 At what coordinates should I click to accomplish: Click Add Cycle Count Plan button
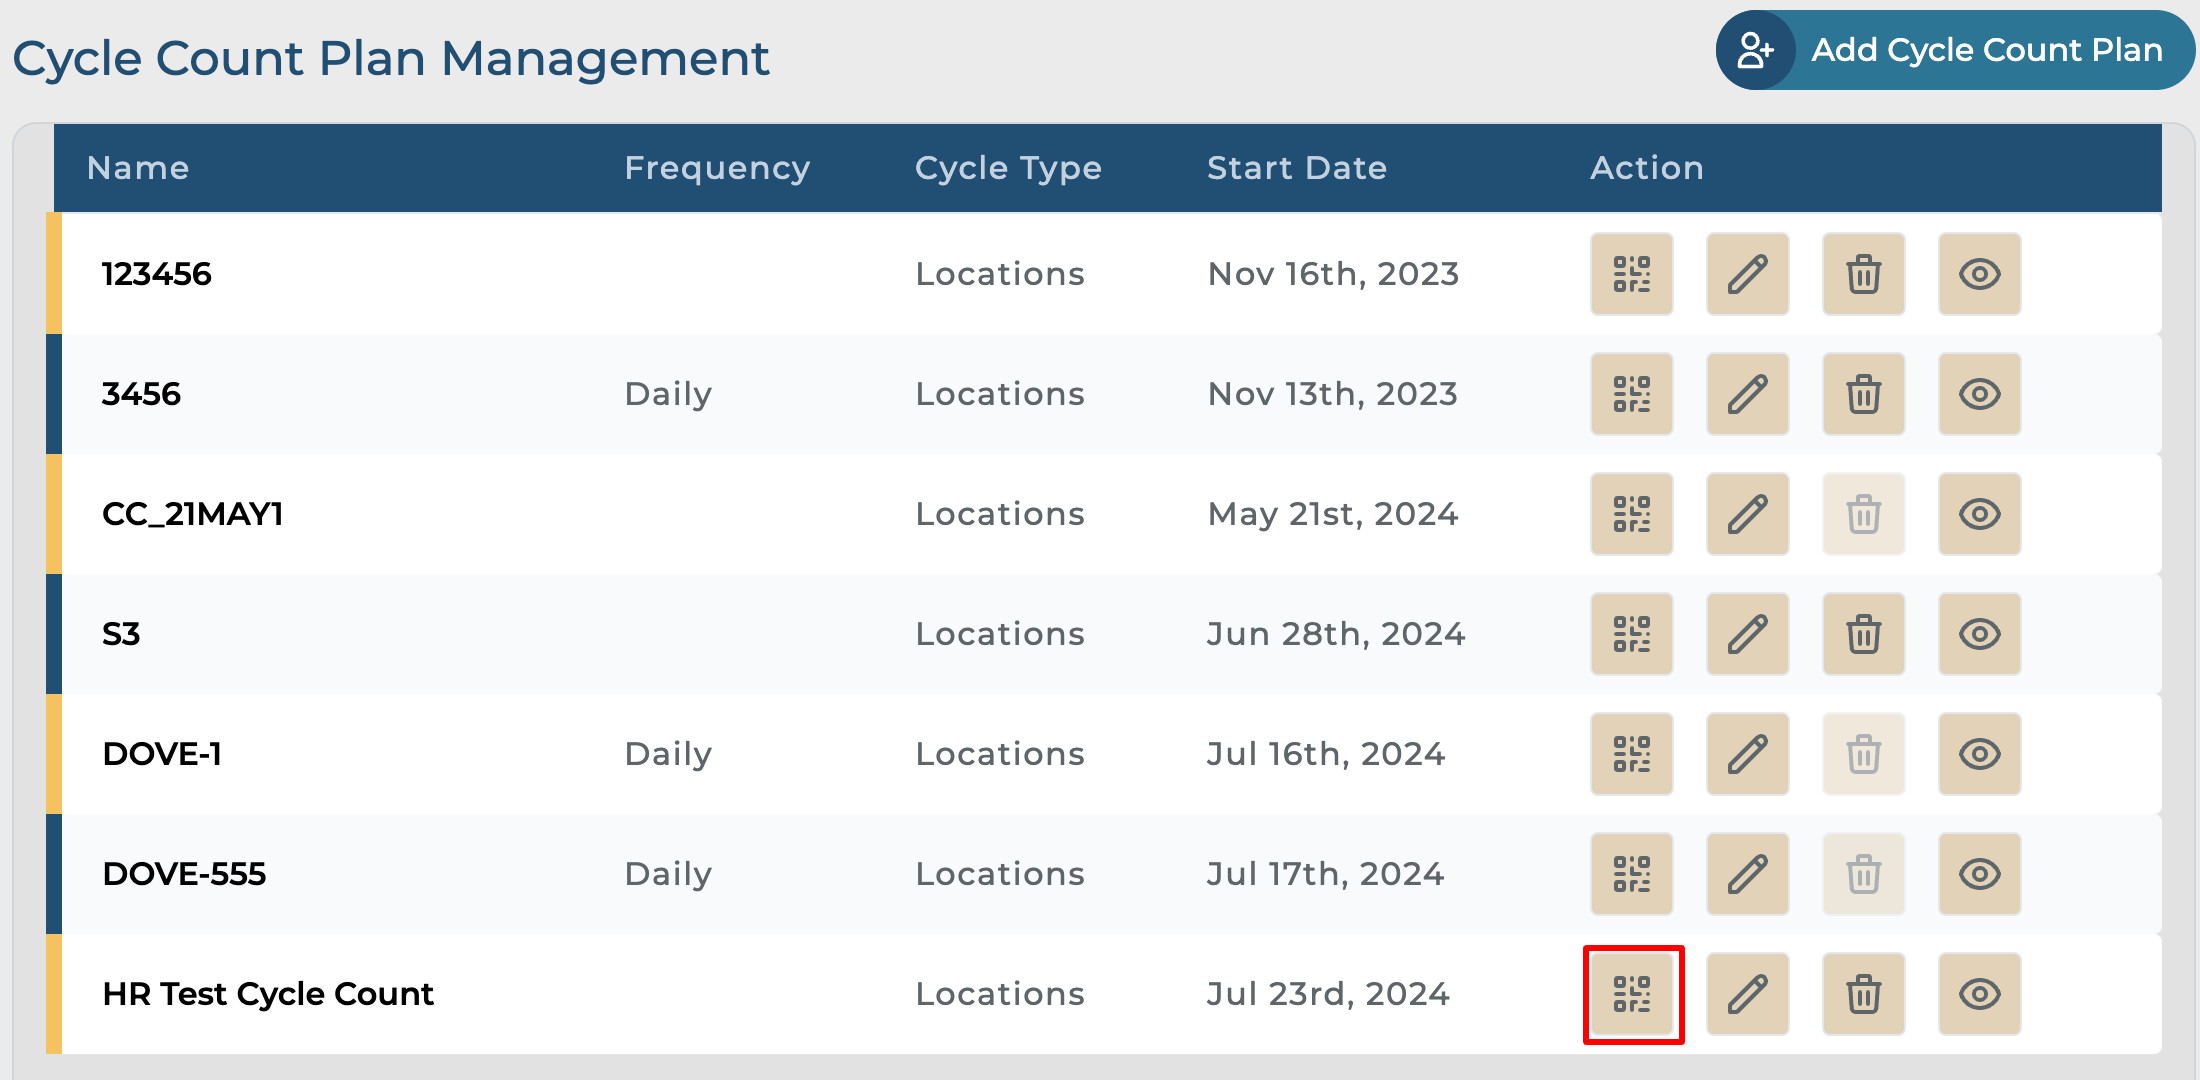click(1955, 50)
